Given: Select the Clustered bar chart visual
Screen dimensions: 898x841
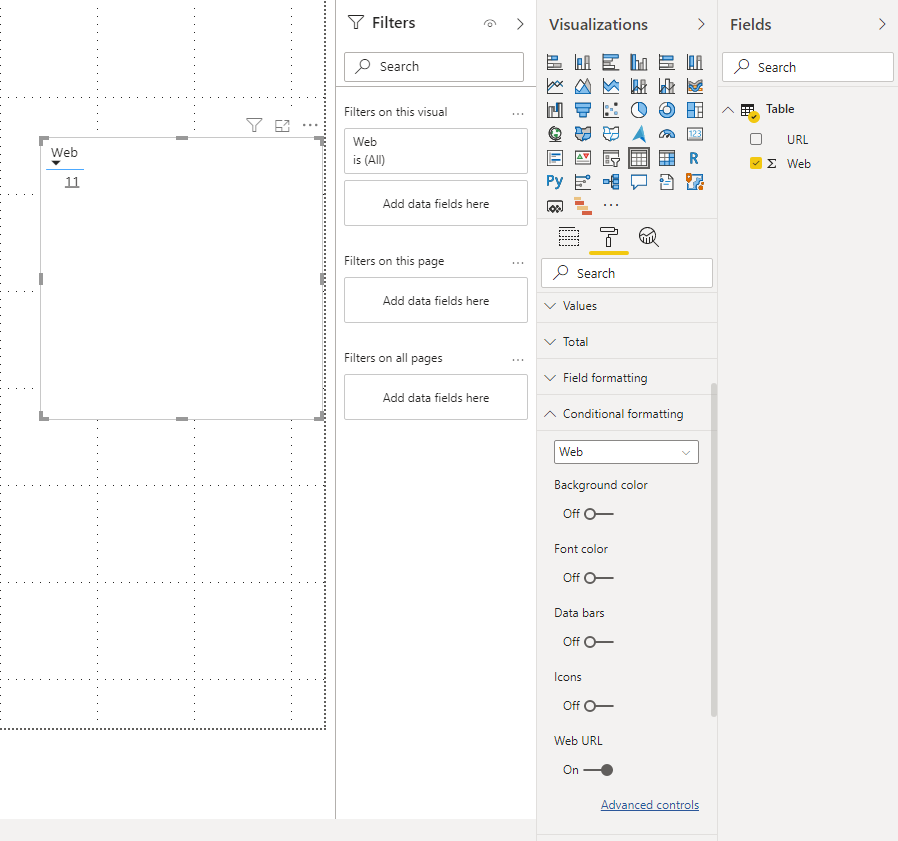Looking at the screenshot, I should pyautogui.click(x=611, y=62).
